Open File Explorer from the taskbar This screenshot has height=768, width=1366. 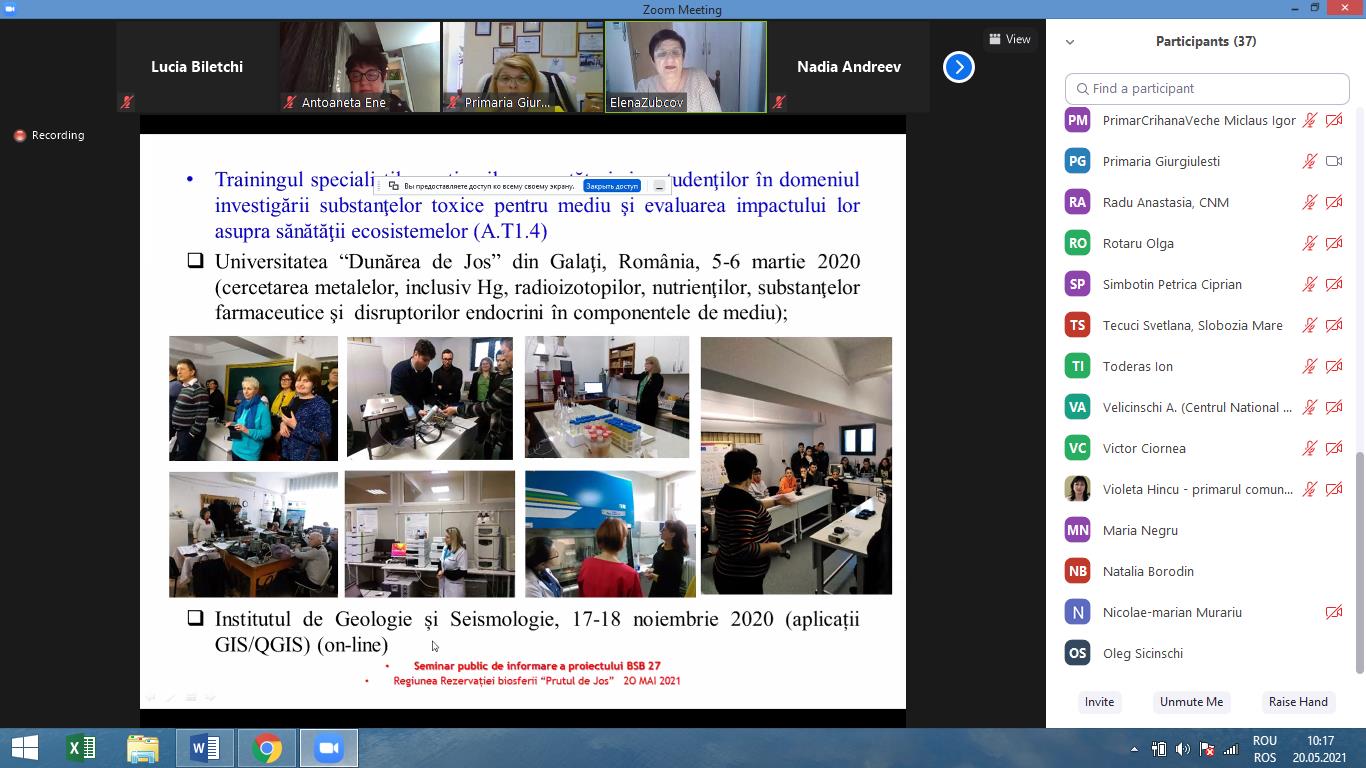[x=143, y=748]
